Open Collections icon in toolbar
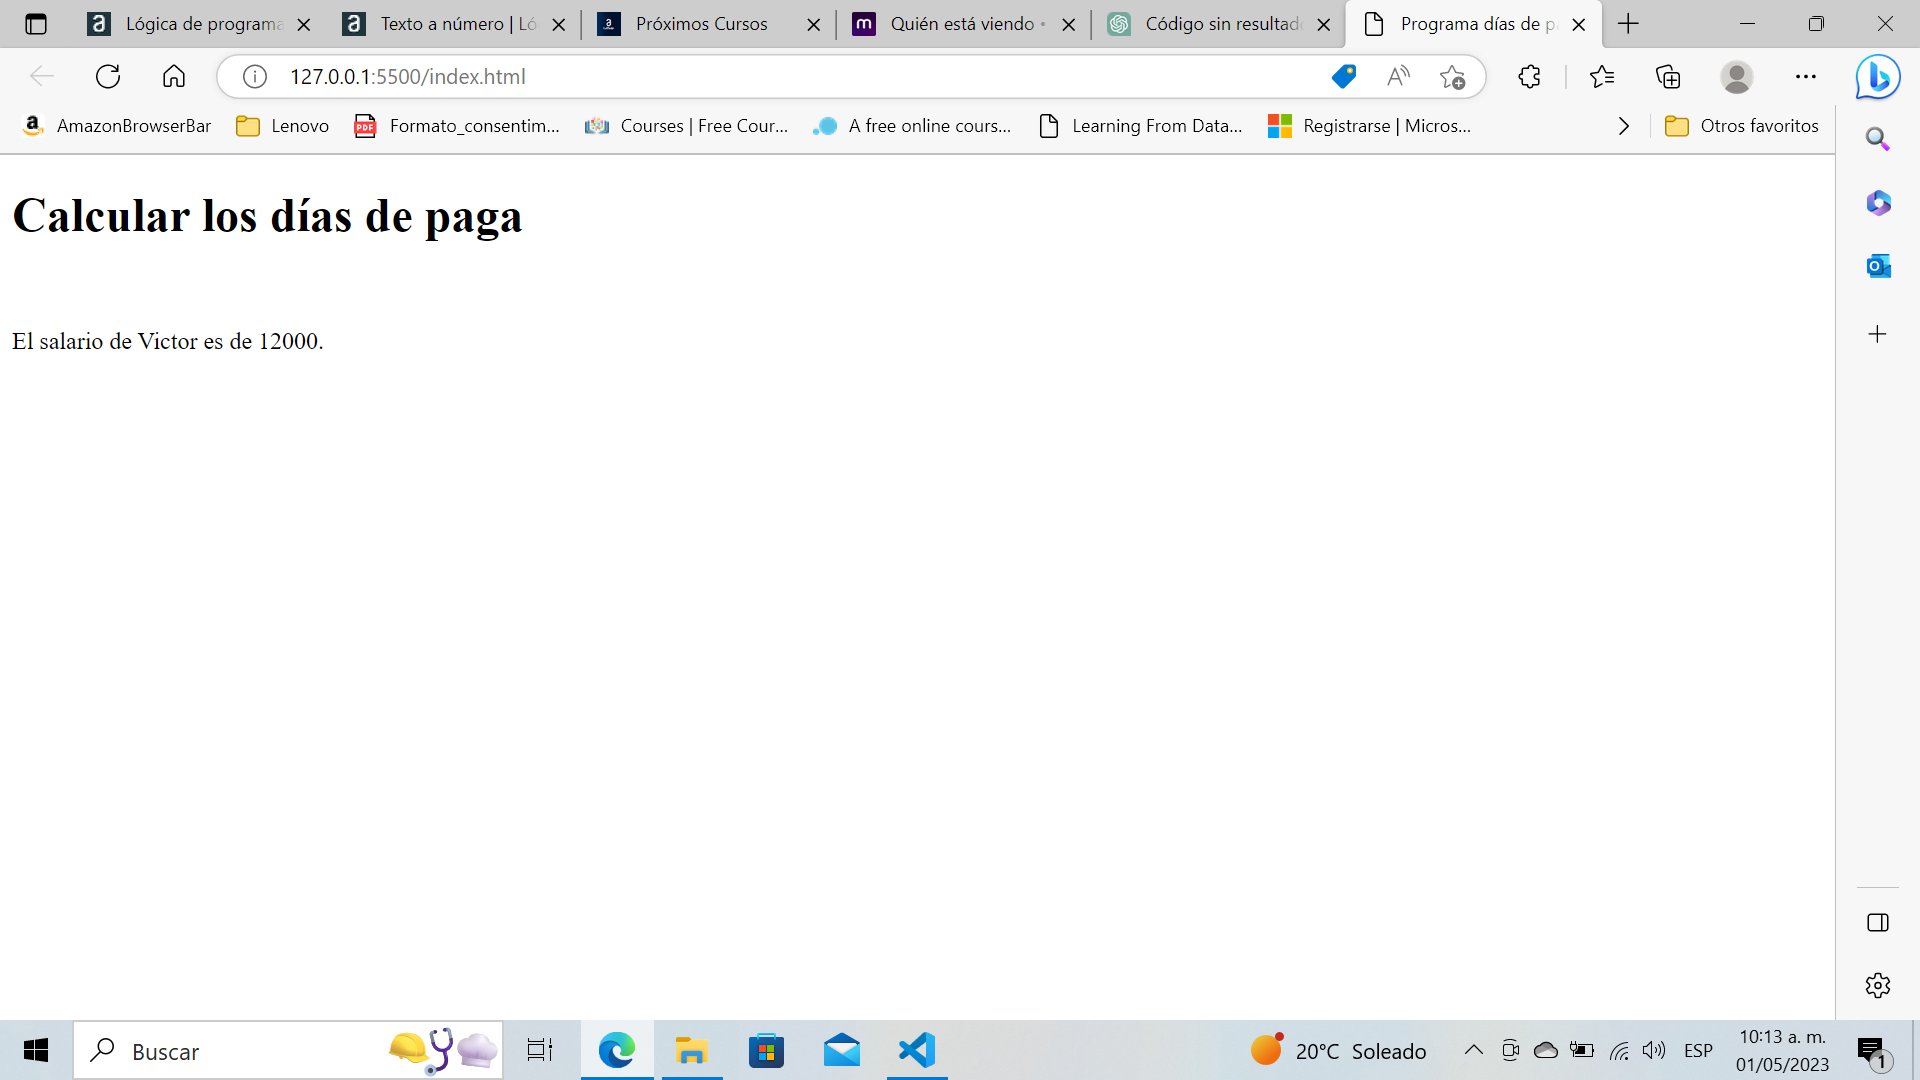The image size is (1920, 1080). 1668,77
